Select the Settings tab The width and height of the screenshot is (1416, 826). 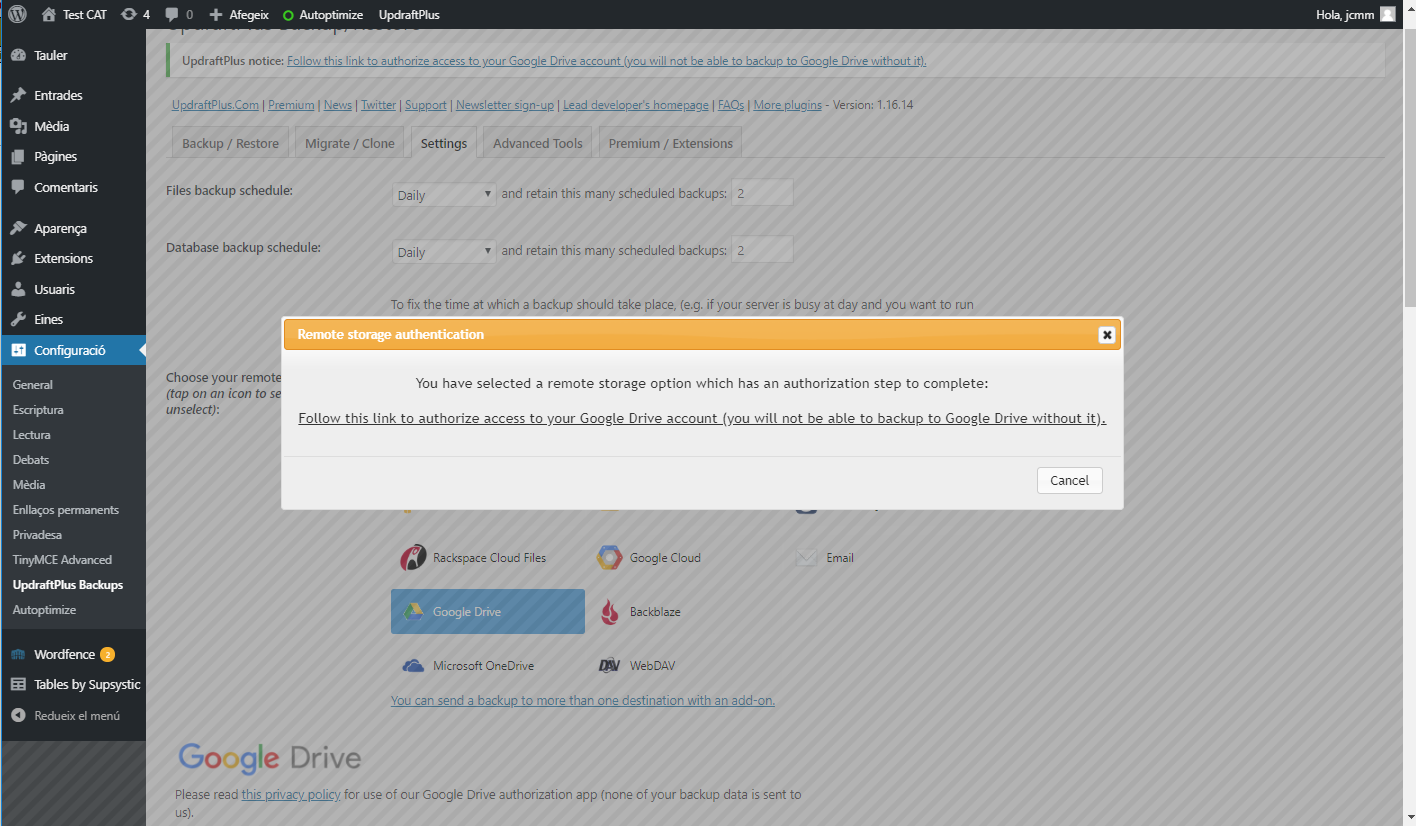(444, 143)
